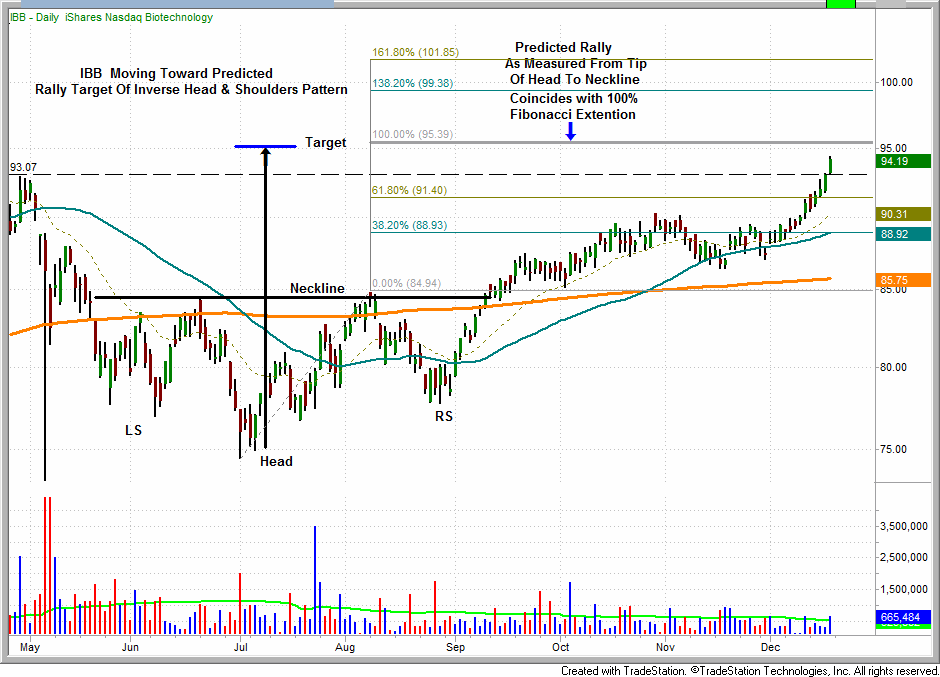Viewport: 940px width, 677px height.
Task: Click the orange 85.75 moving average tag
Action: coord(903,280)
